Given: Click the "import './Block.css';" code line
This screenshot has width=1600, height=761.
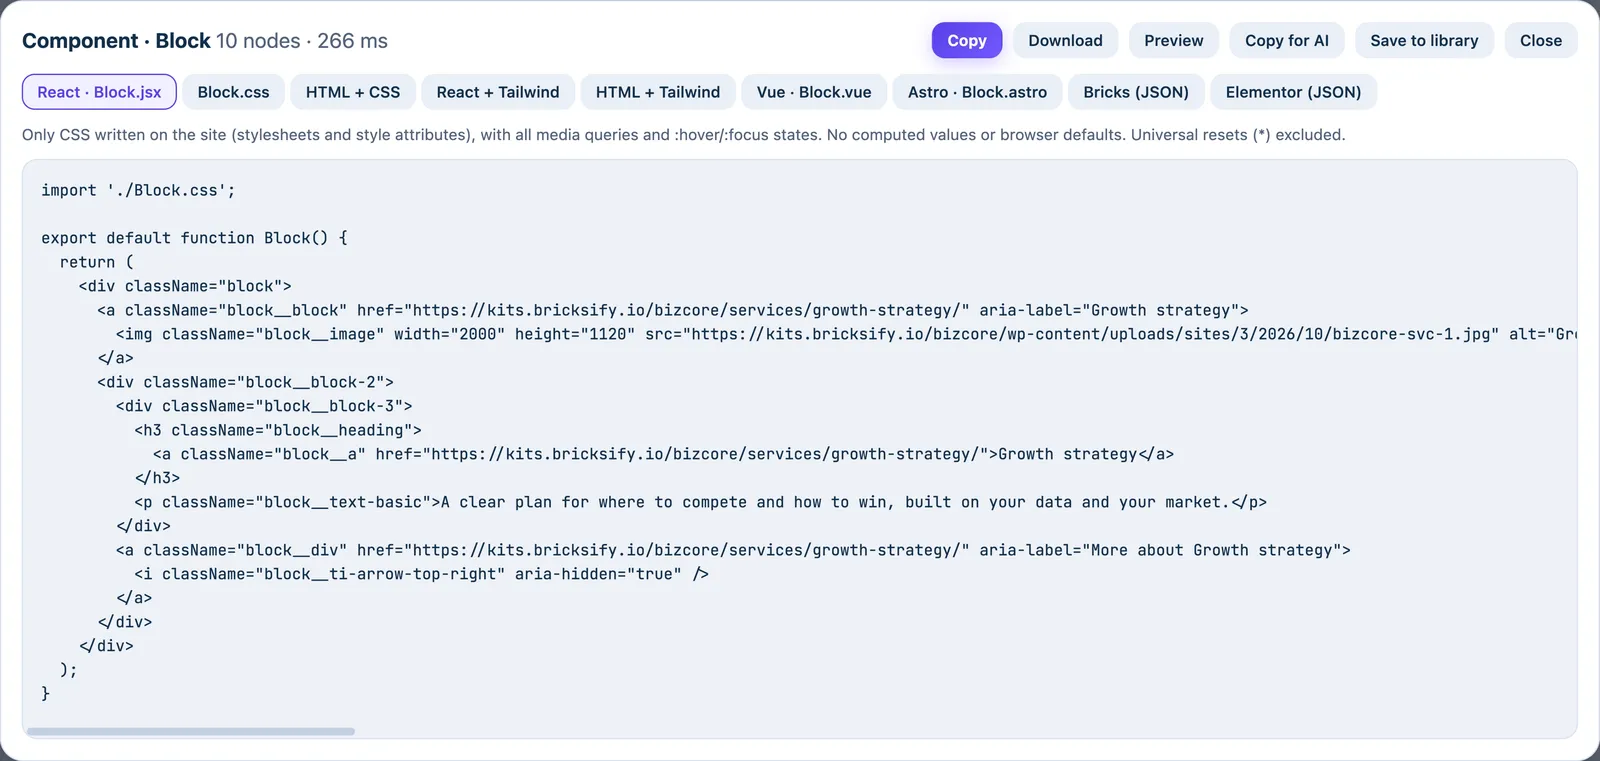Looking at the screenshot, I should pyautogui.click(x=138, y=190).
